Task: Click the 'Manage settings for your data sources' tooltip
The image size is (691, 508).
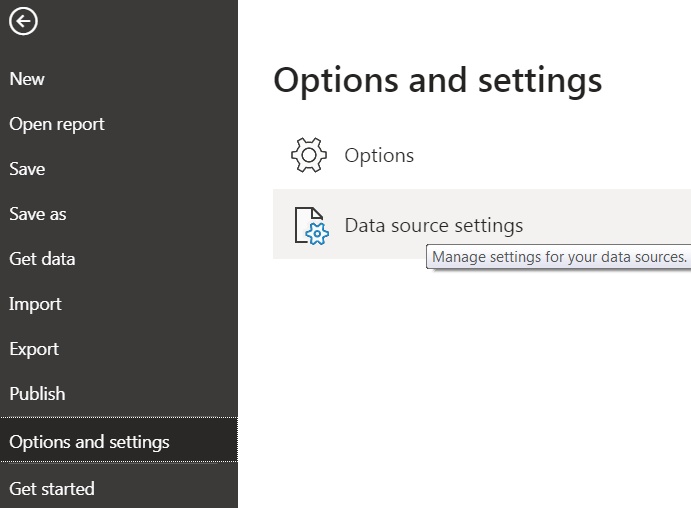Action: pos(559,257)
